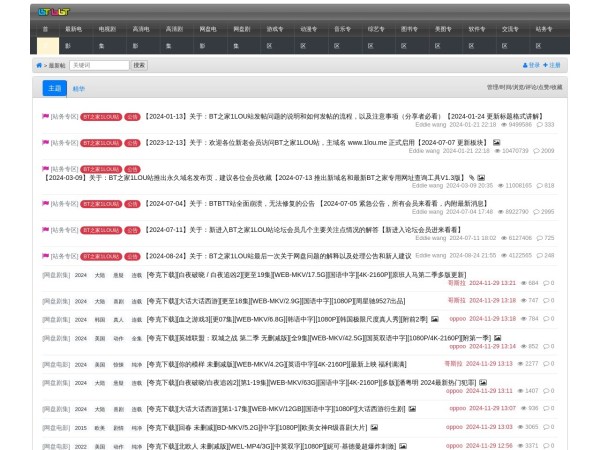This screenshot has height=450, width=600.
Task: Open the 音乐专区 navigation menu item
Action: pyautogui.click(x=342, y=30)
